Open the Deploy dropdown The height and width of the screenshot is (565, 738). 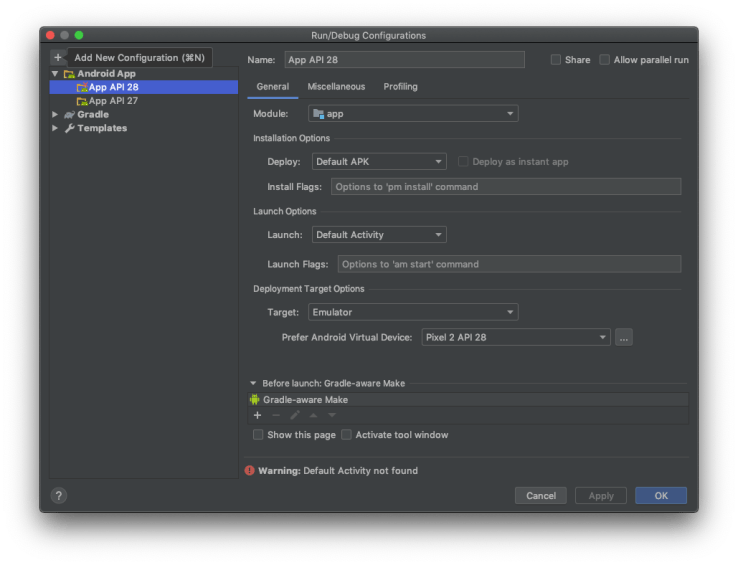coord(379,161)
